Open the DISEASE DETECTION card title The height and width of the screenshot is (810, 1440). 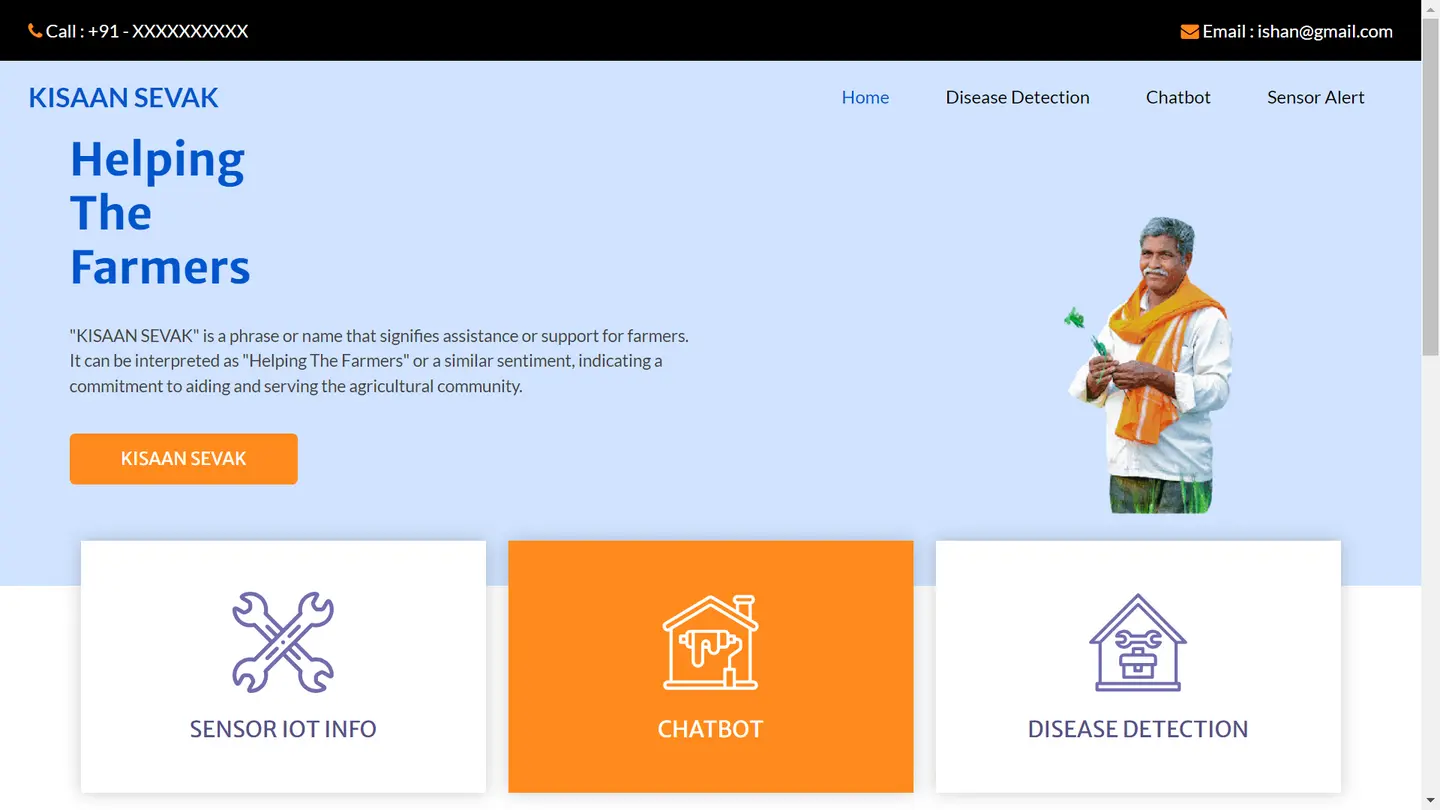click(1138, 729)
